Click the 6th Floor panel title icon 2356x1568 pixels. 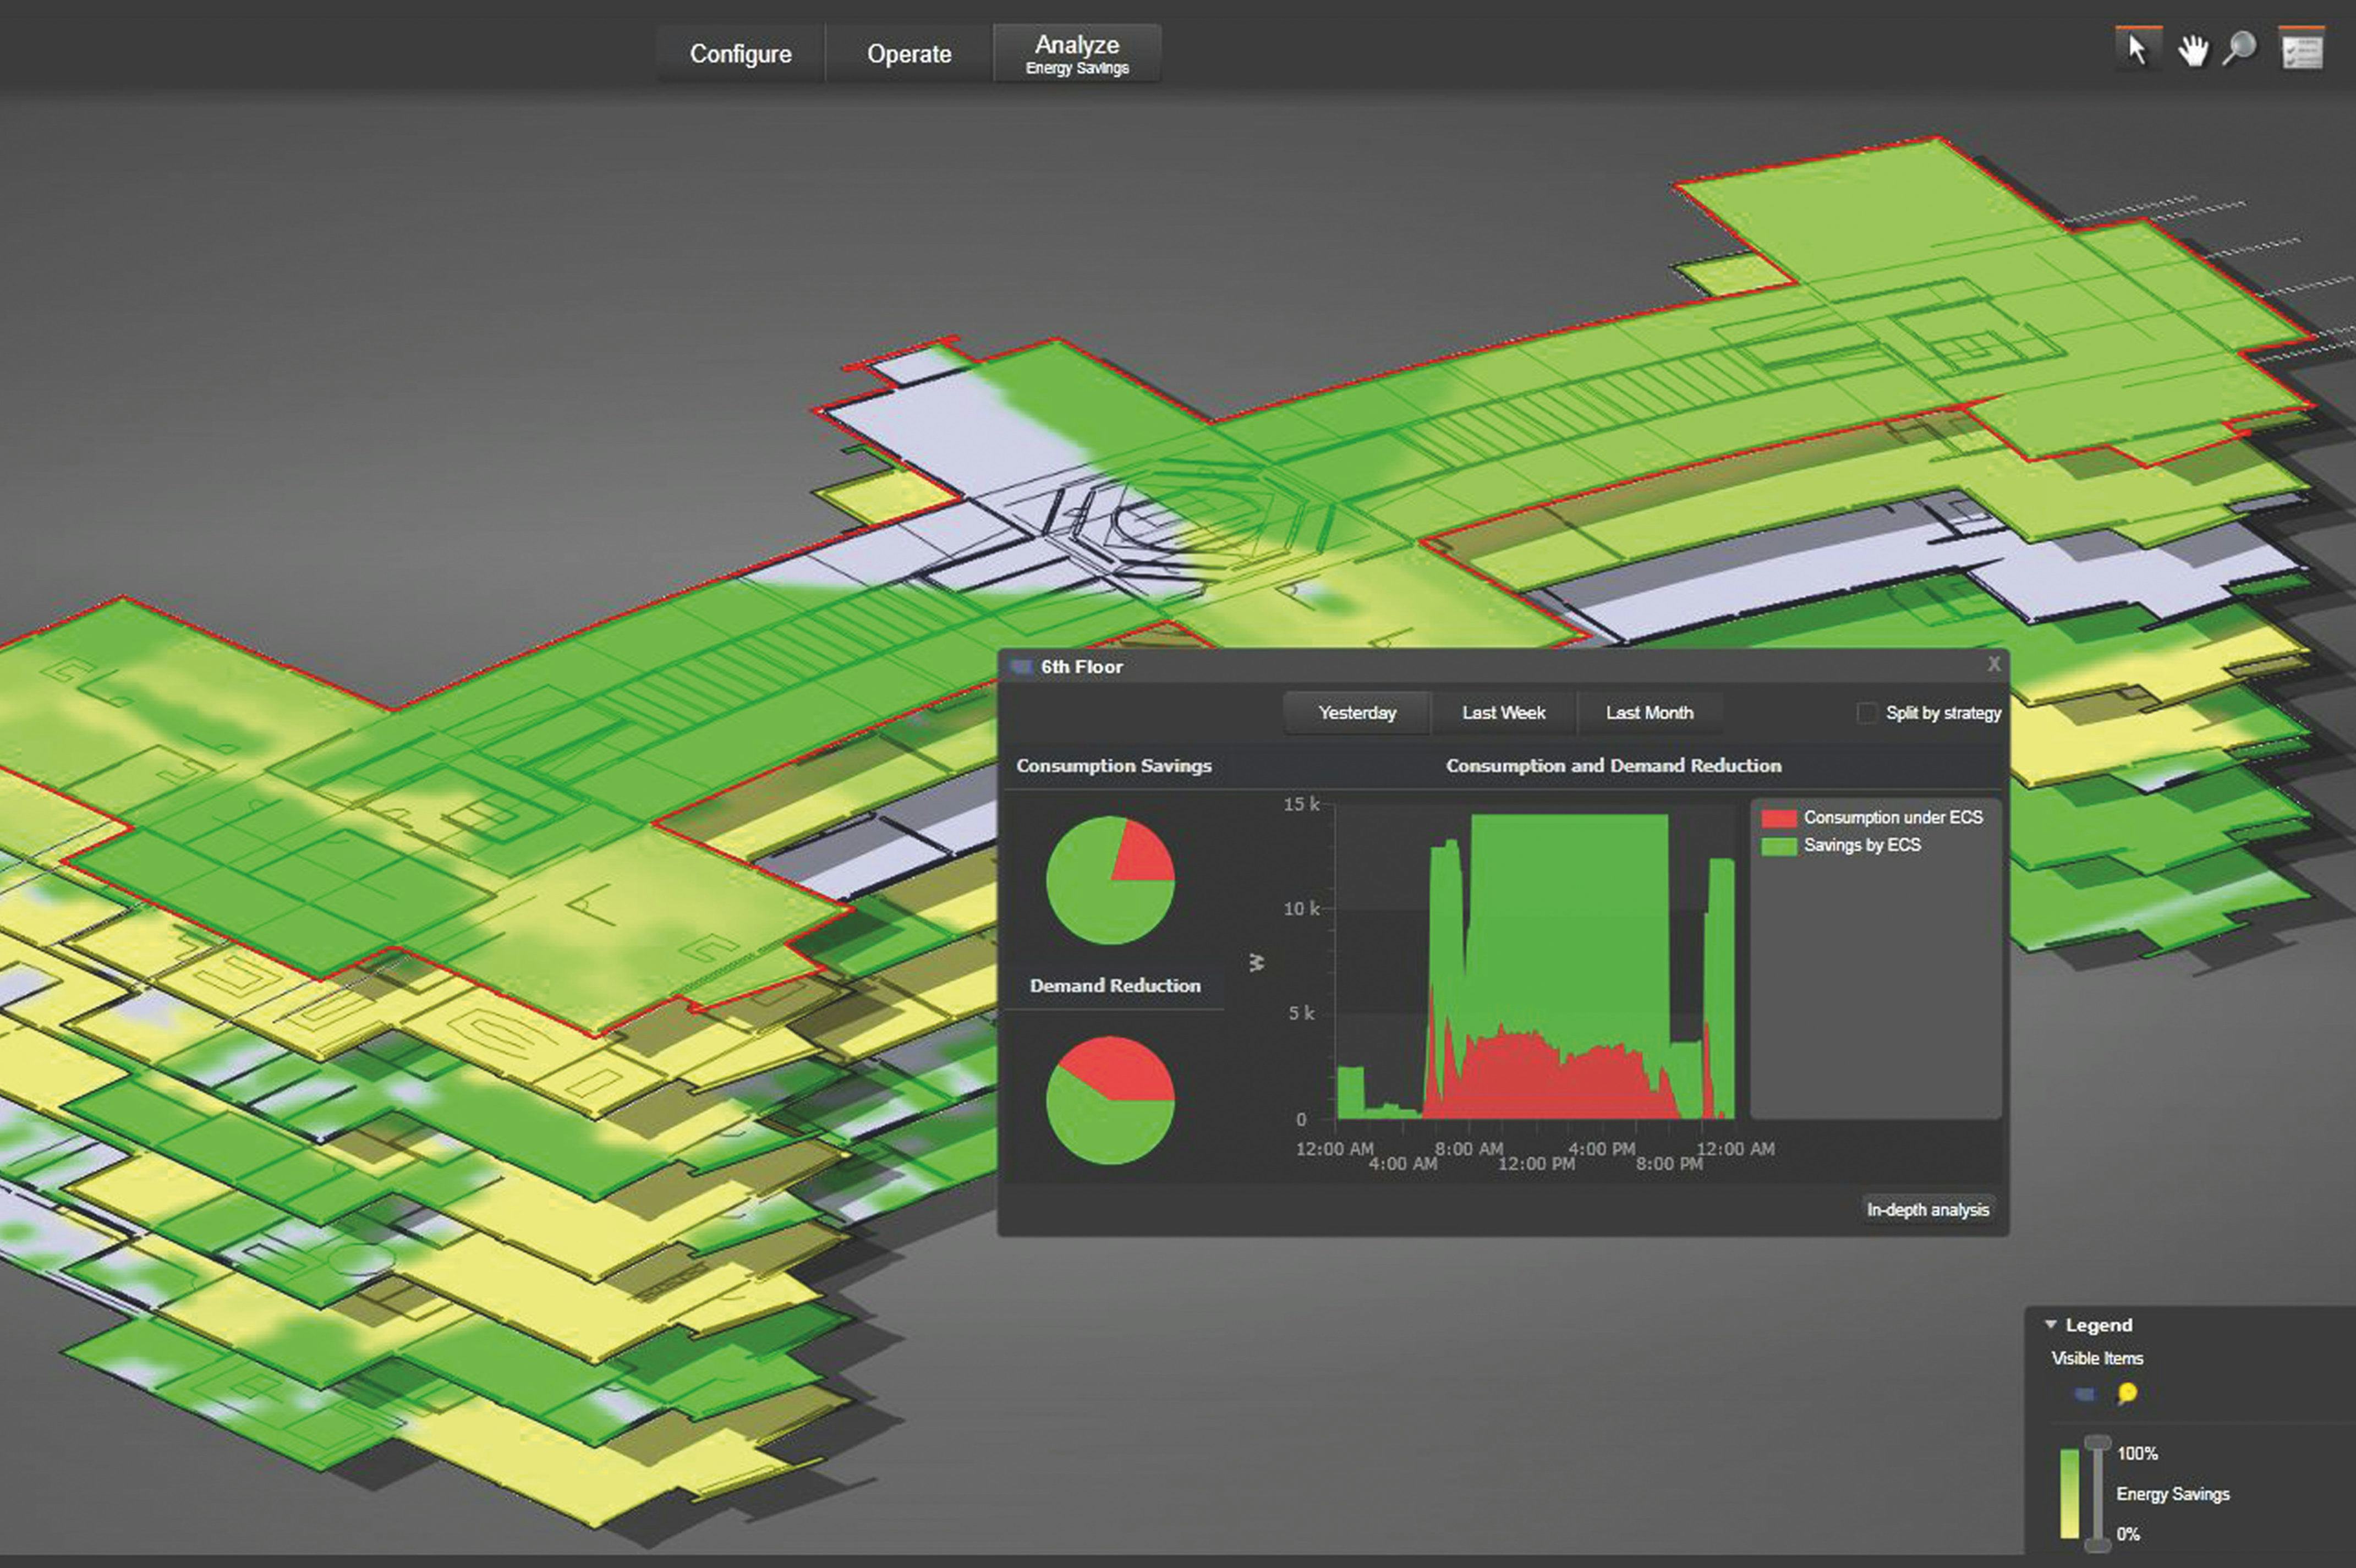coord(1021,667)
